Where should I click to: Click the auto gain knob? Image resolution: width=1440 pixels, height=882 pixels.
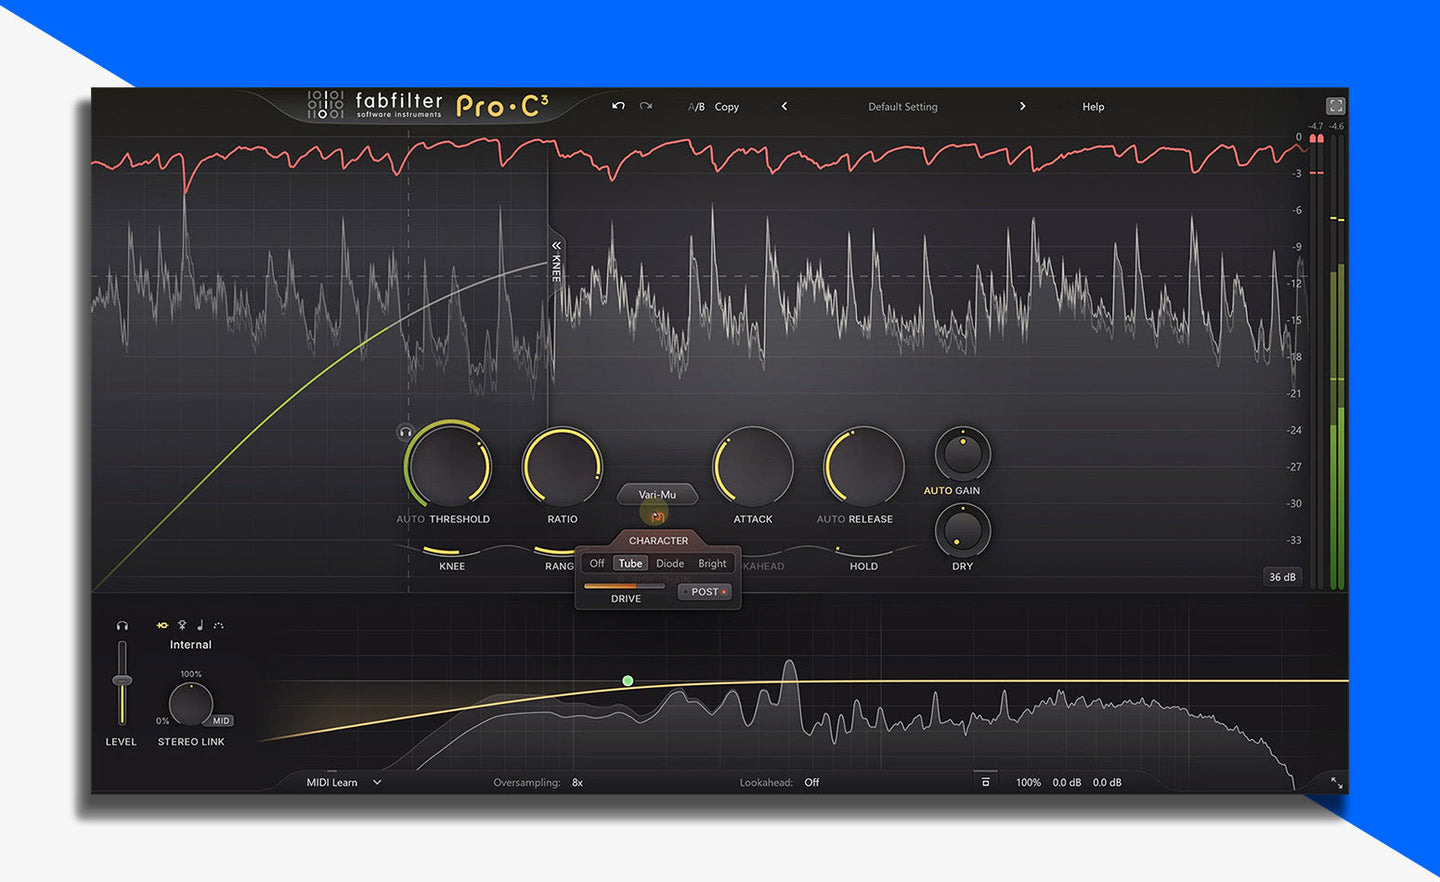tap(963, 454)
